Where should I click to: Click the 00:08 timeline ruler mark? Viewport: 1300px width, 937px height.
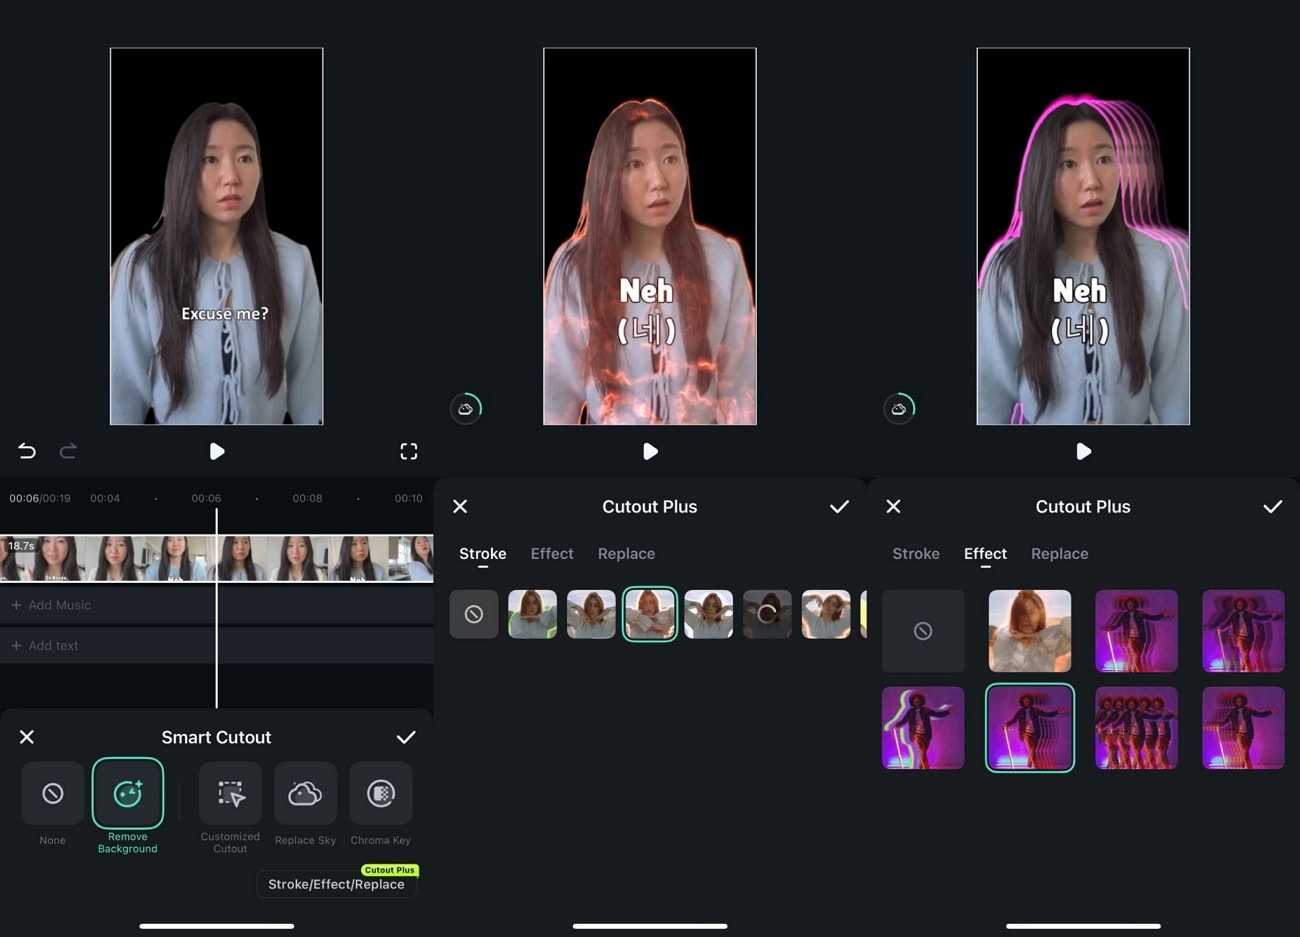[307, 498]
